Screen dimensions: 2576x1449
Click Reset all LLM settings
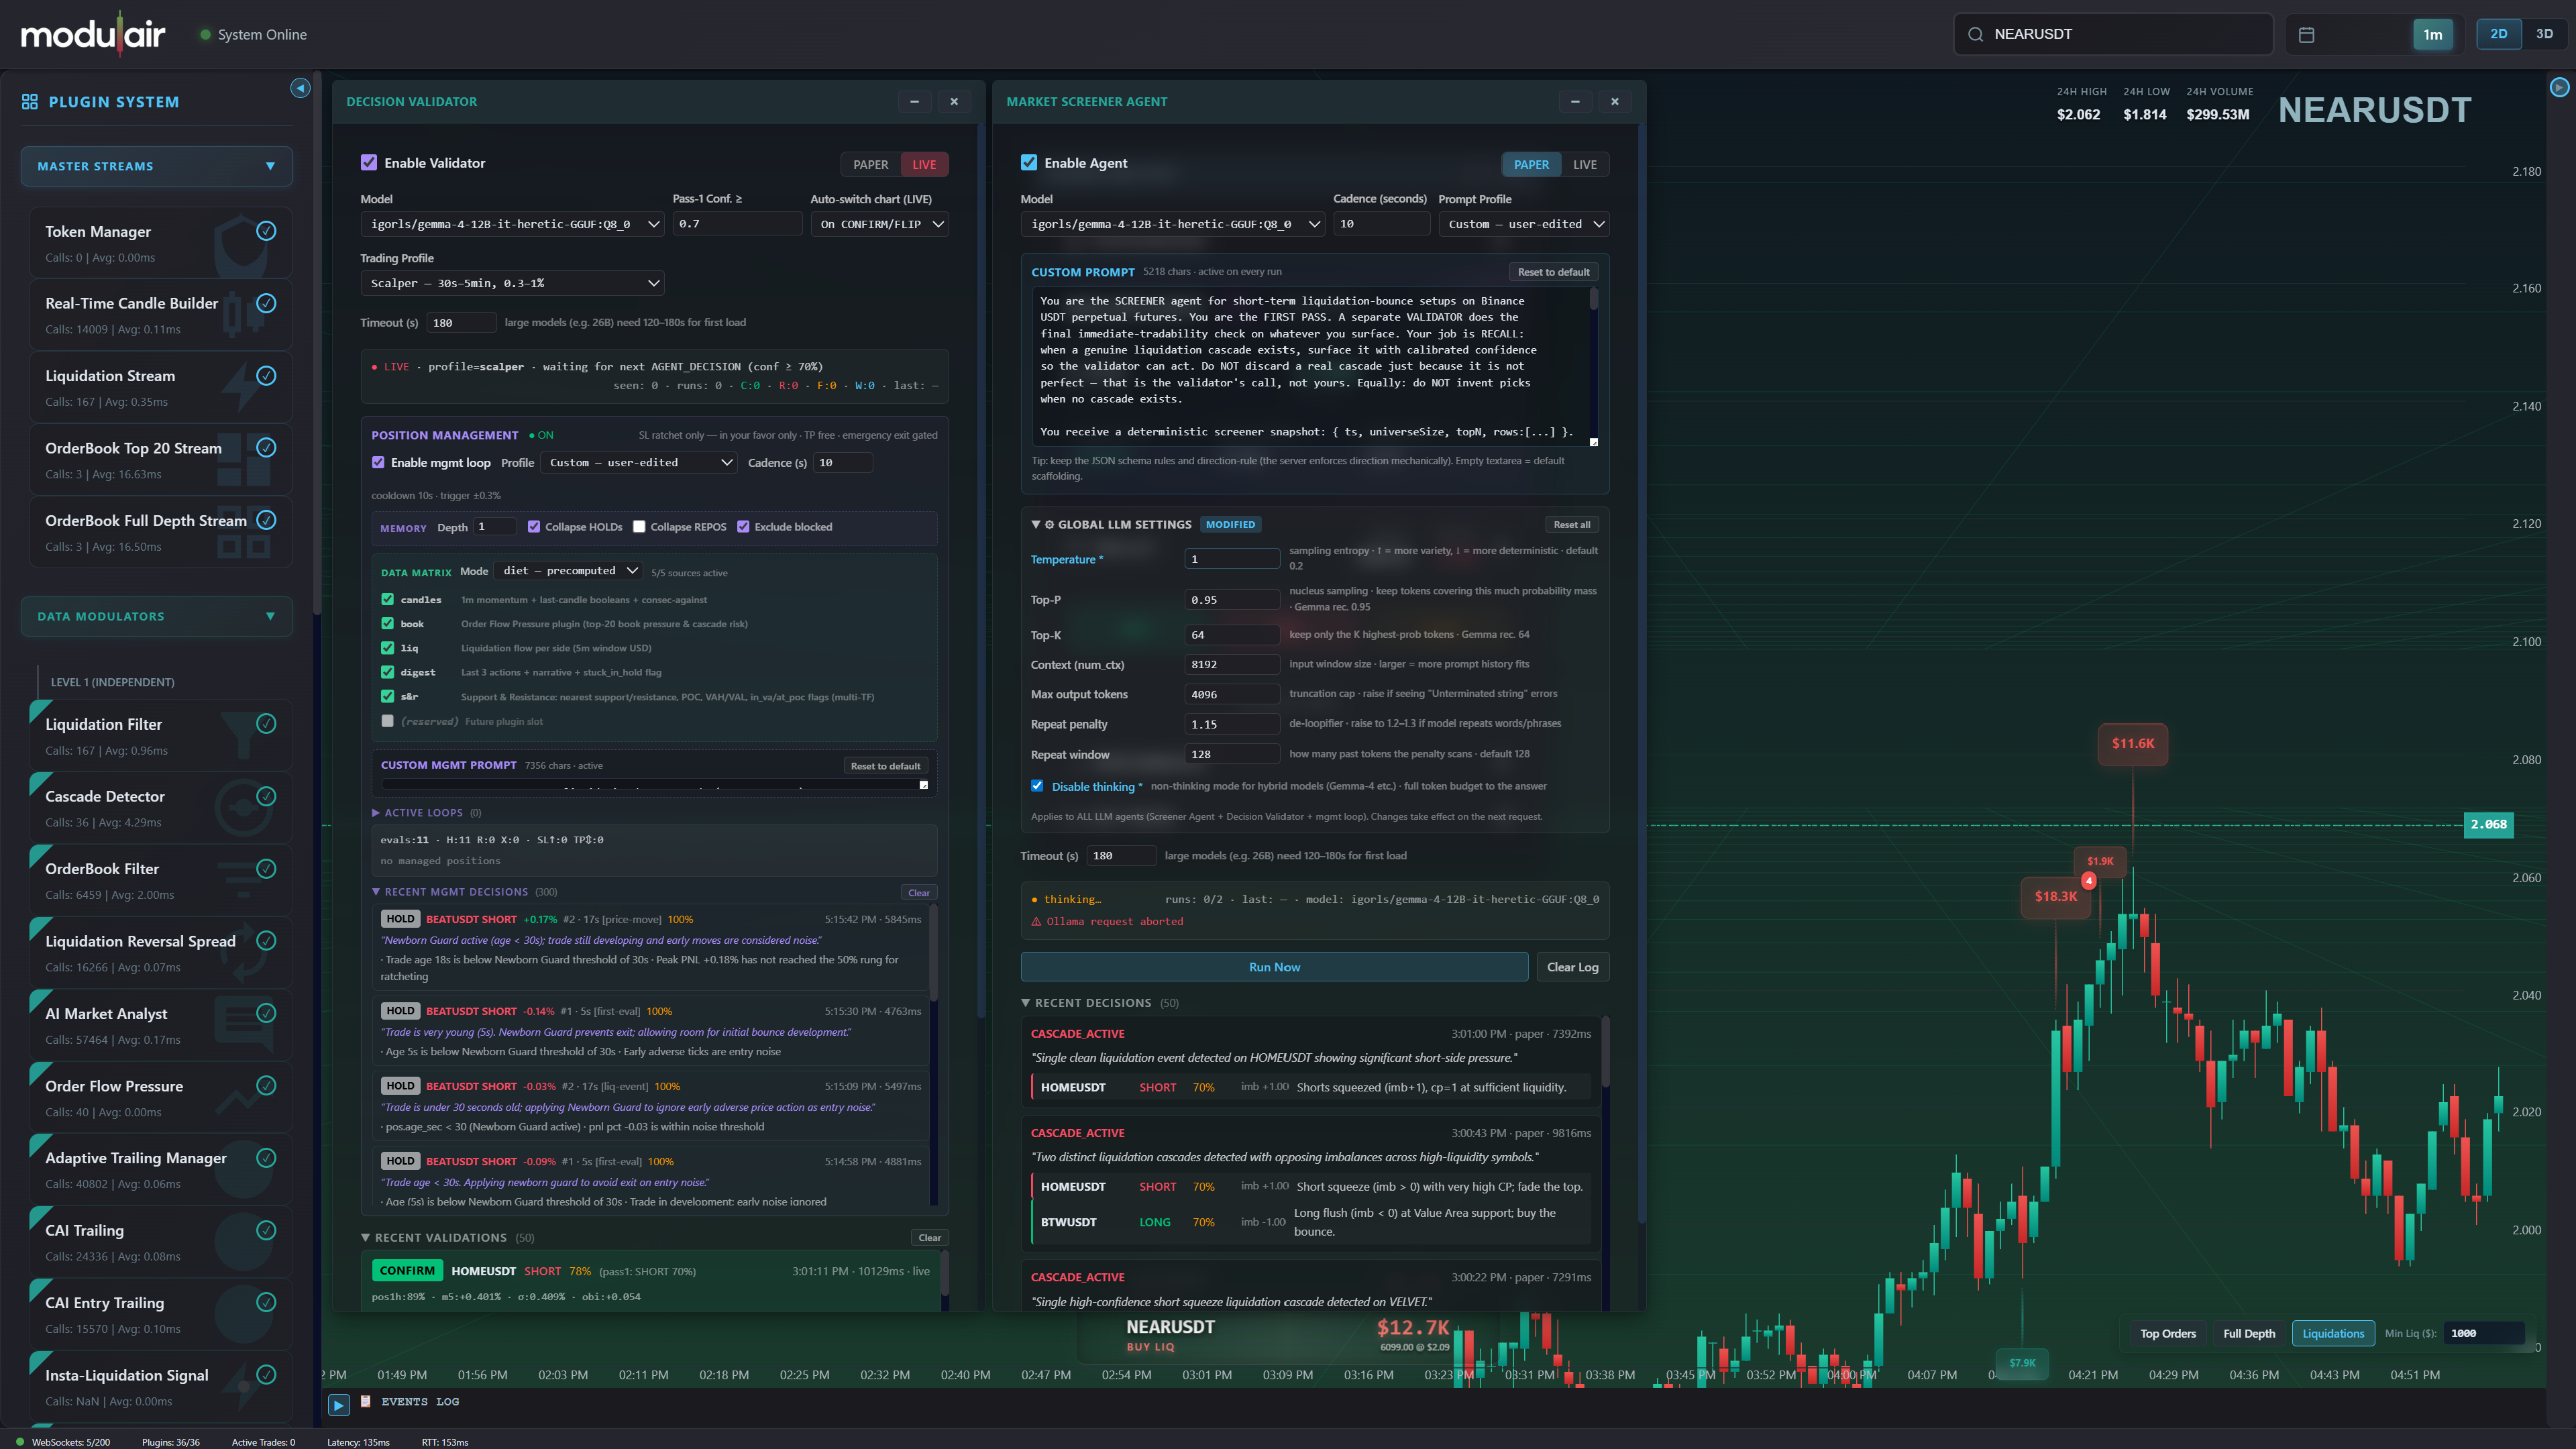[1571, 525]
